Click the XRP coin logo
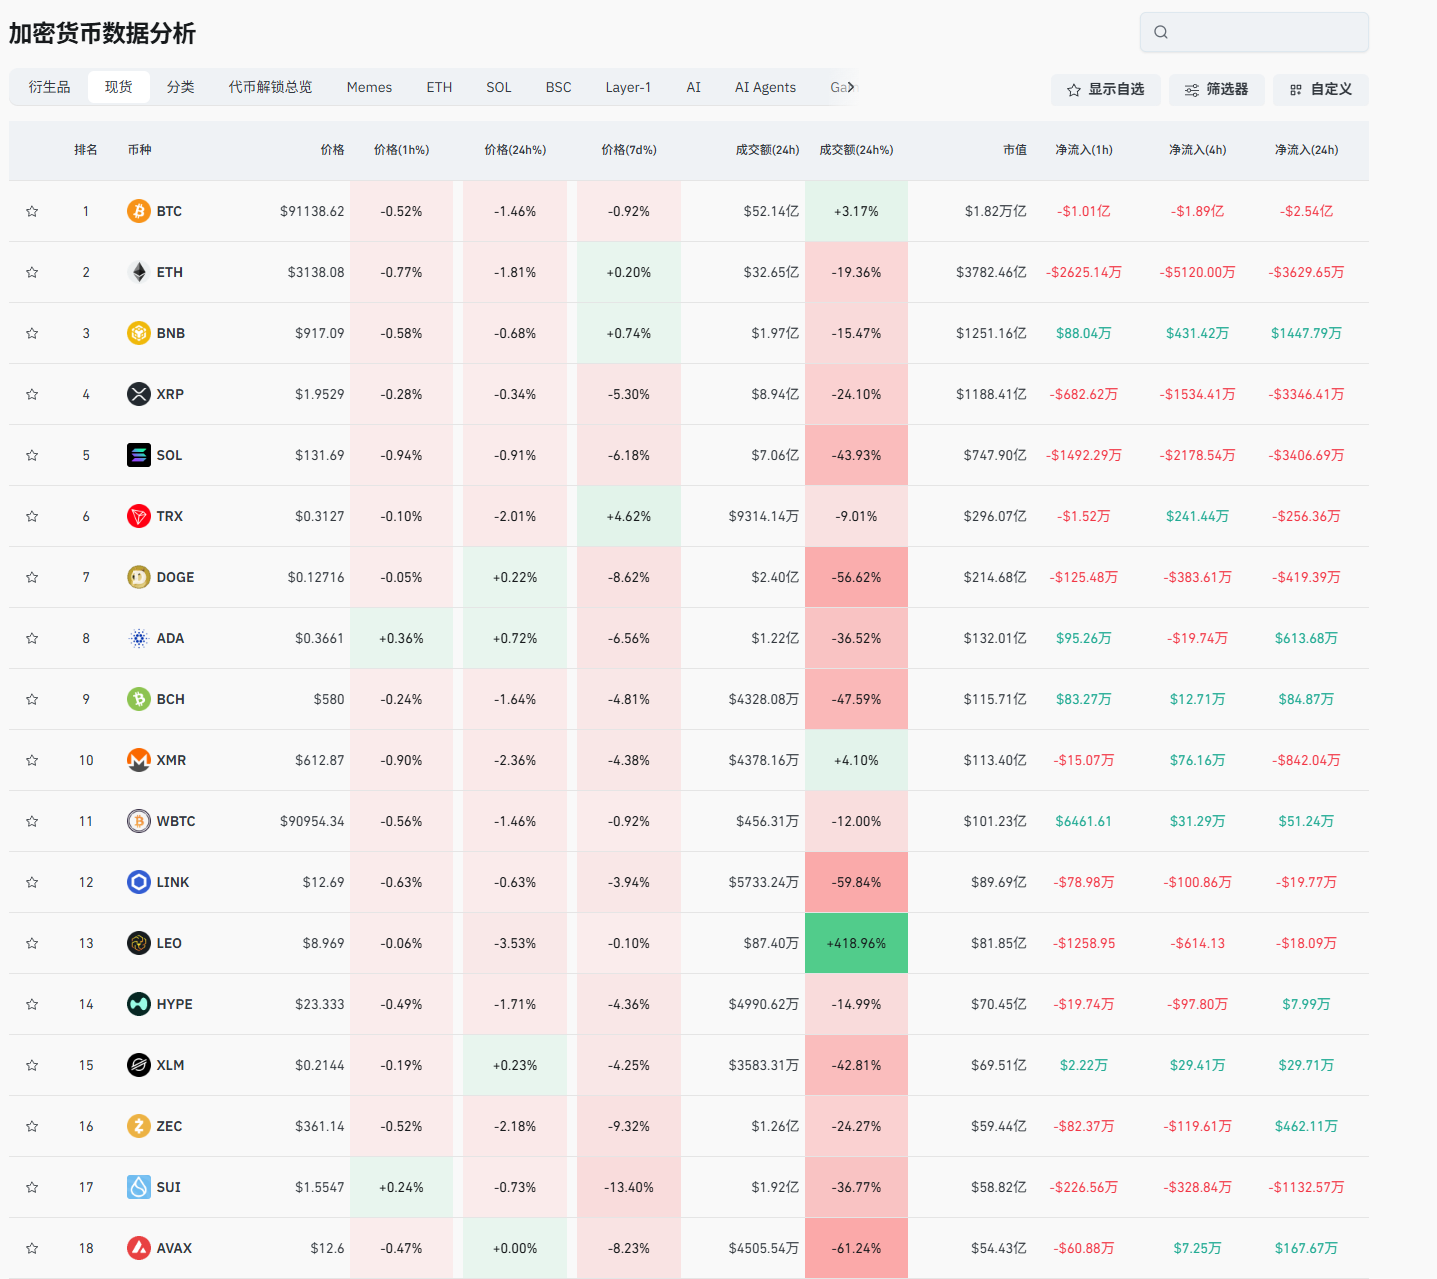The width and height of the screenshot is (1437, 1279). pyautogui.click(x=138, y=394)
